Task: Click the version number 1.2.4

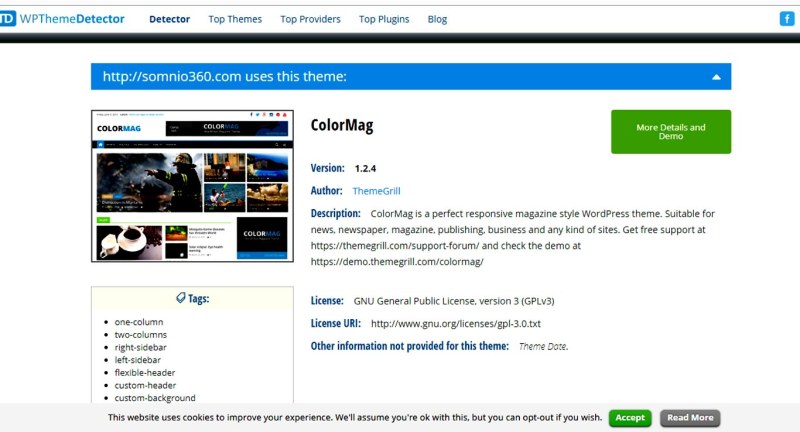Action: [365, 168]
